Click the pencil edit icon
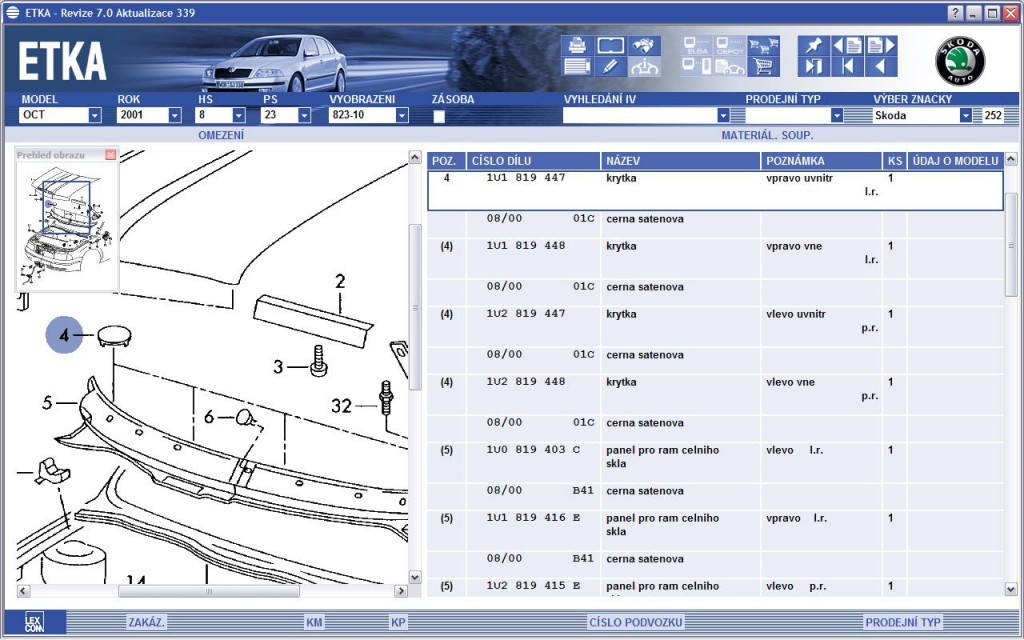This screenshot has height=640, width=1024. [611, 67]
